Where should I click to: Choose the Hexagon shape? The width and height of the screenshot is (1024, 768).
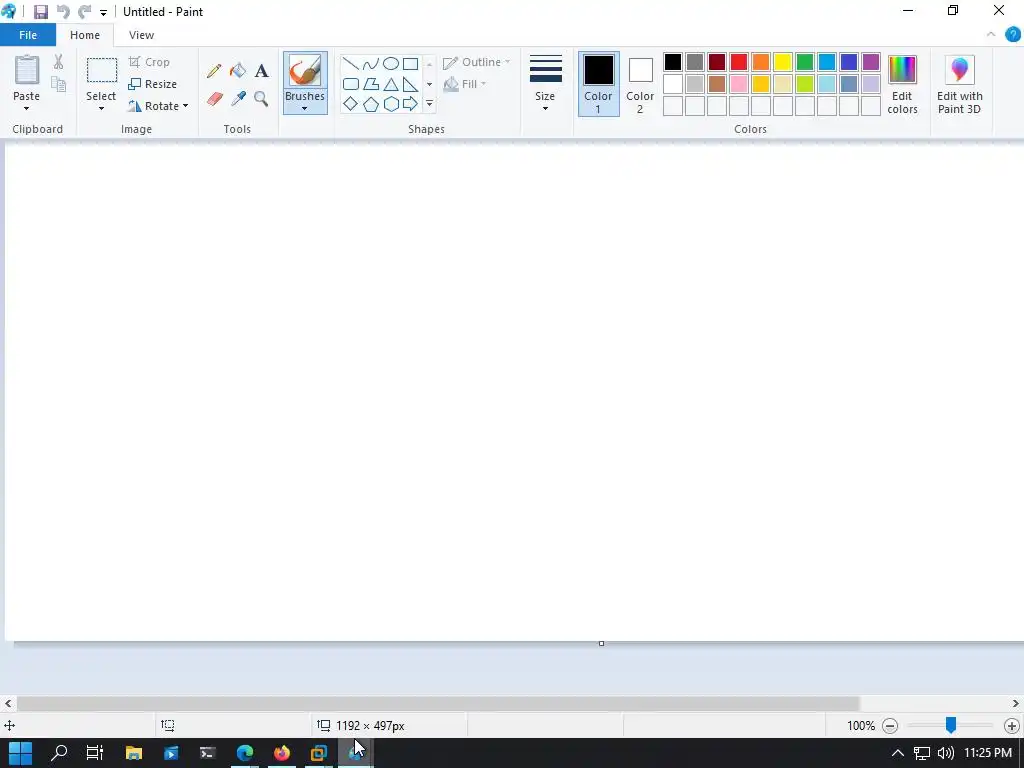391,104
